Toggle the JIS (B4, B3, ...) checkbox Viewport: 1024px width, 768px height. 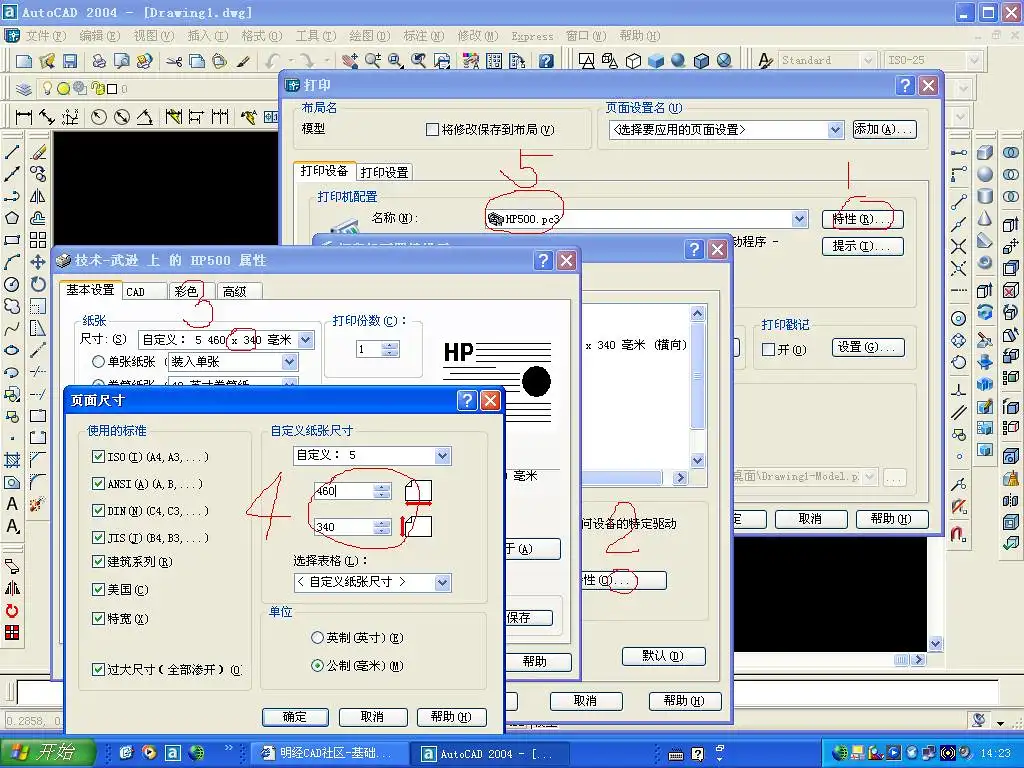point(99,537)
